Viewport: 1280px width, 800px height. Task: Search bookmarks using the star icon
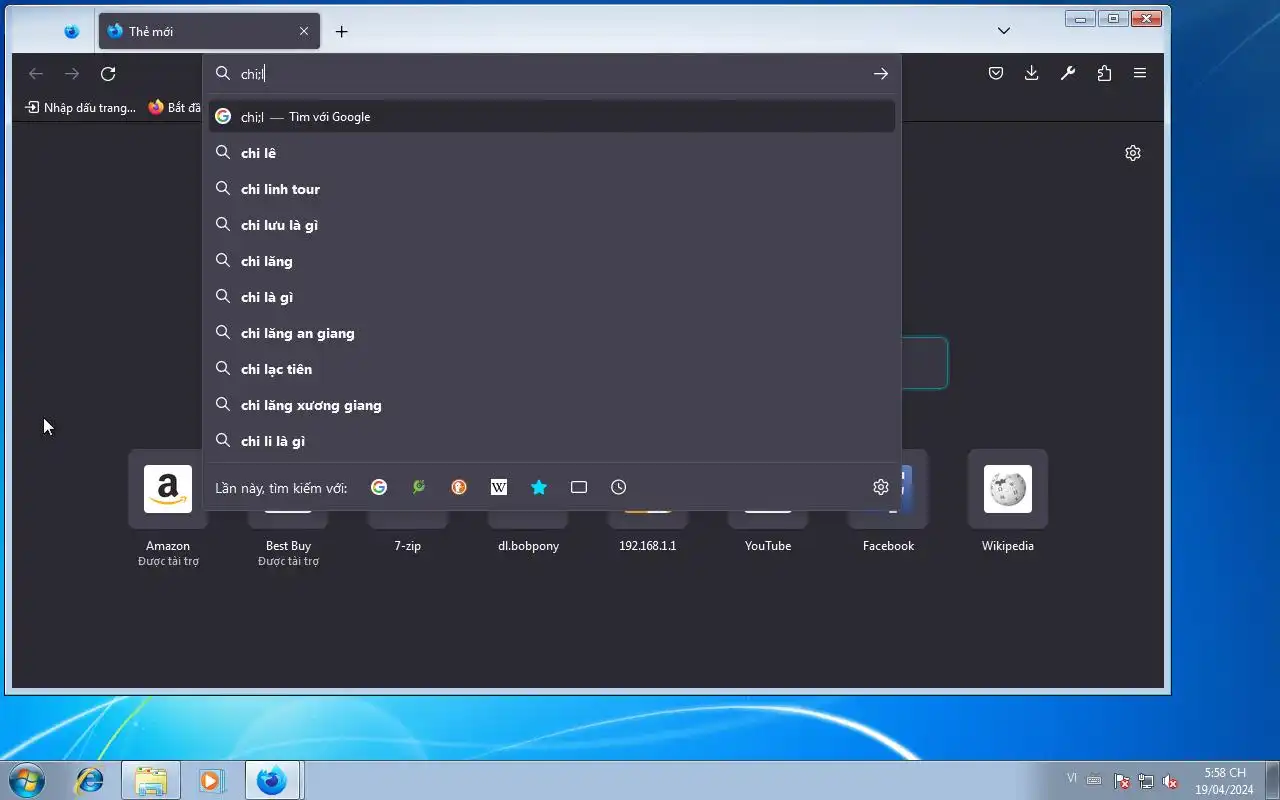click(539, 487)
